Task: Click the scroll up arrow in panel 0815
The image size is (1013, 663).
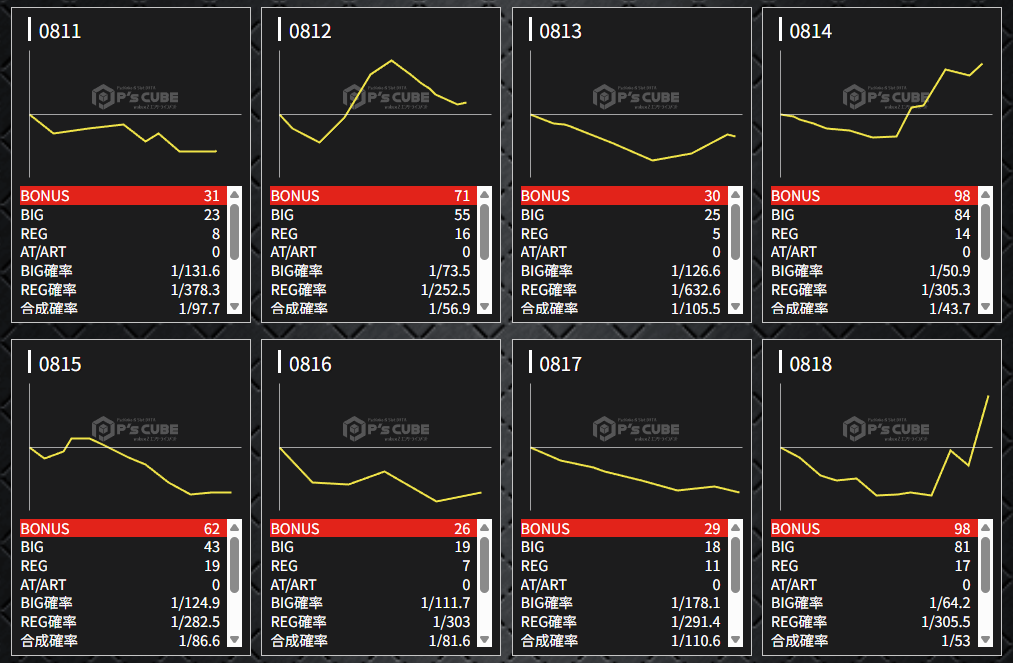Action: [x=235, y=527]
